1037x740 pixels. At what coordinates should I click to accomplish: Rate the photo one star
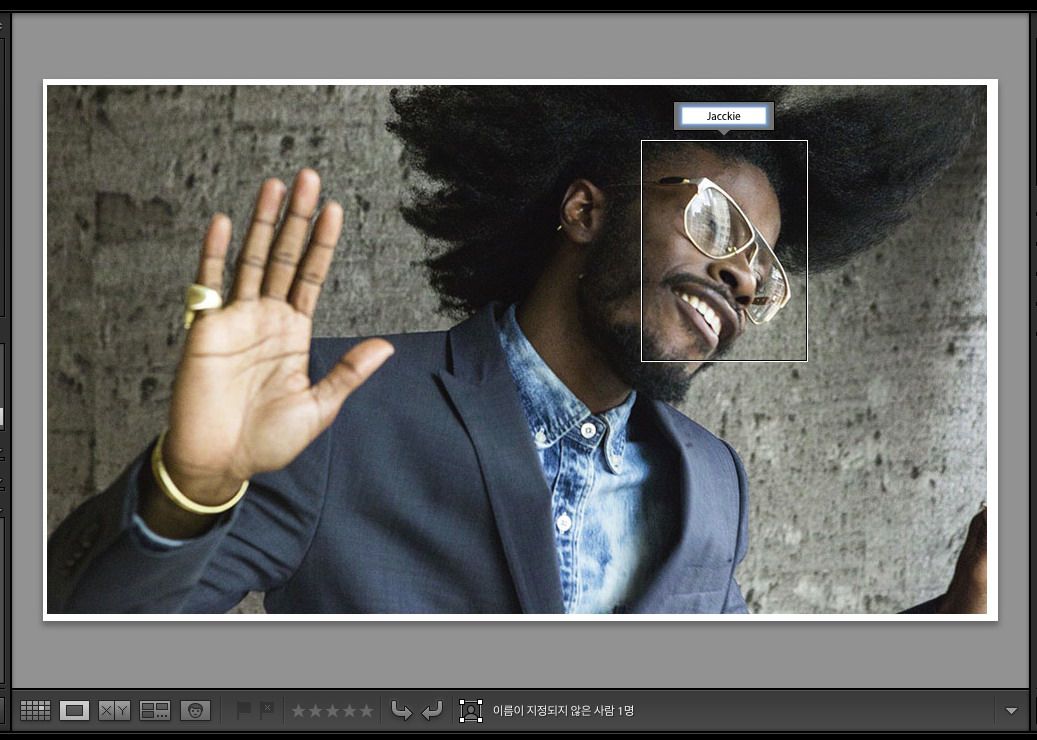[x=298, y=711]
